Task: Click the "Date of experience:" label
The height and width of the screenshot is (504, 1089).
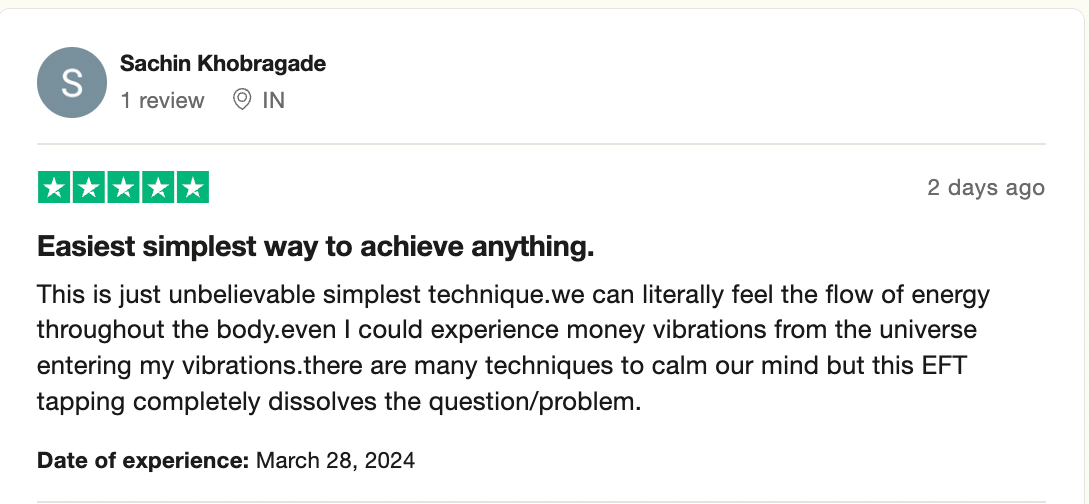Action: 143,461
